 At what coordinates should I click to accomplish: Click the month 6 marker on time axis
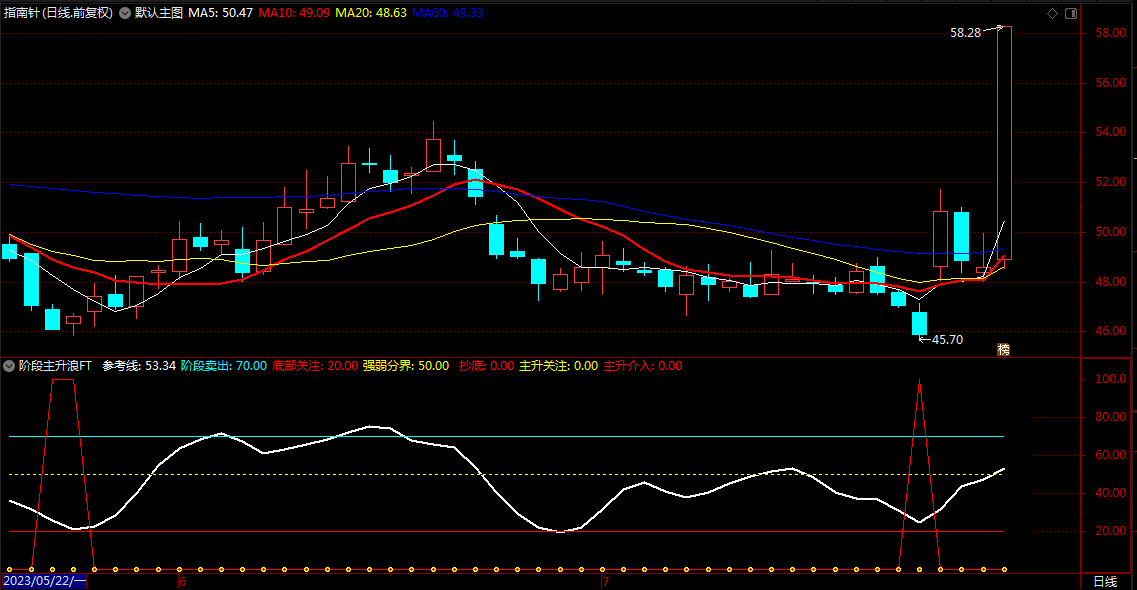tap(182, 582)
